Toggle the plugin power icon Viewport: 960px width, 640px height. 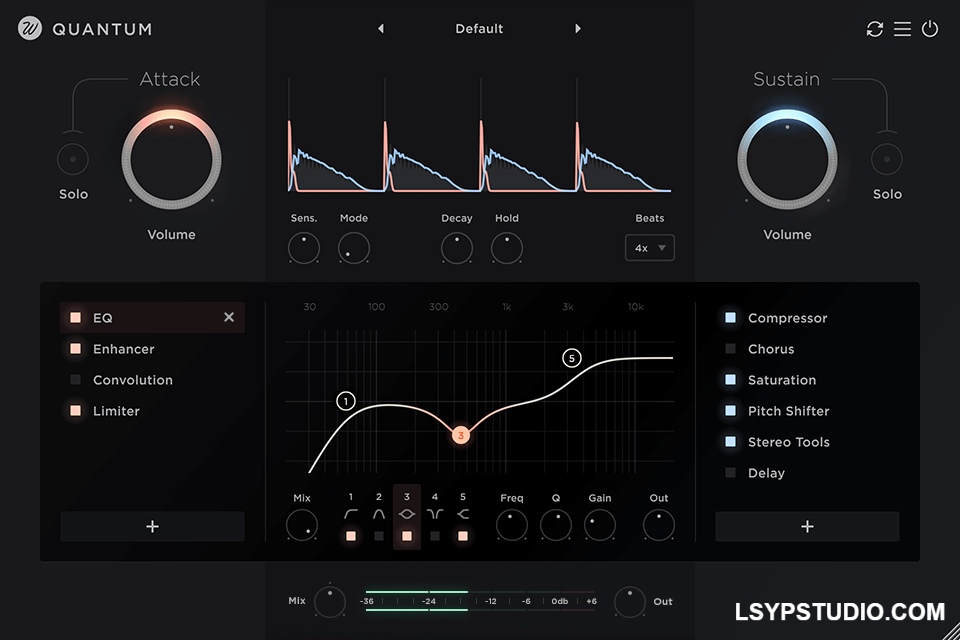tap(930, 29)
